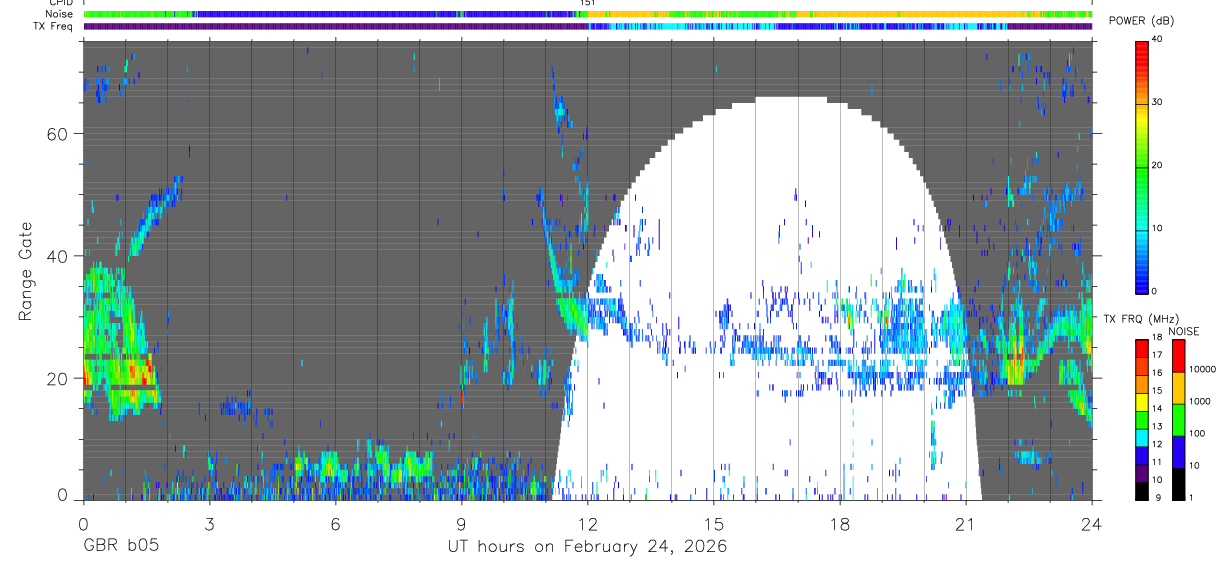
Task: Click the "9" TX frequency legend label
Action: click(x=1156, y=498)
